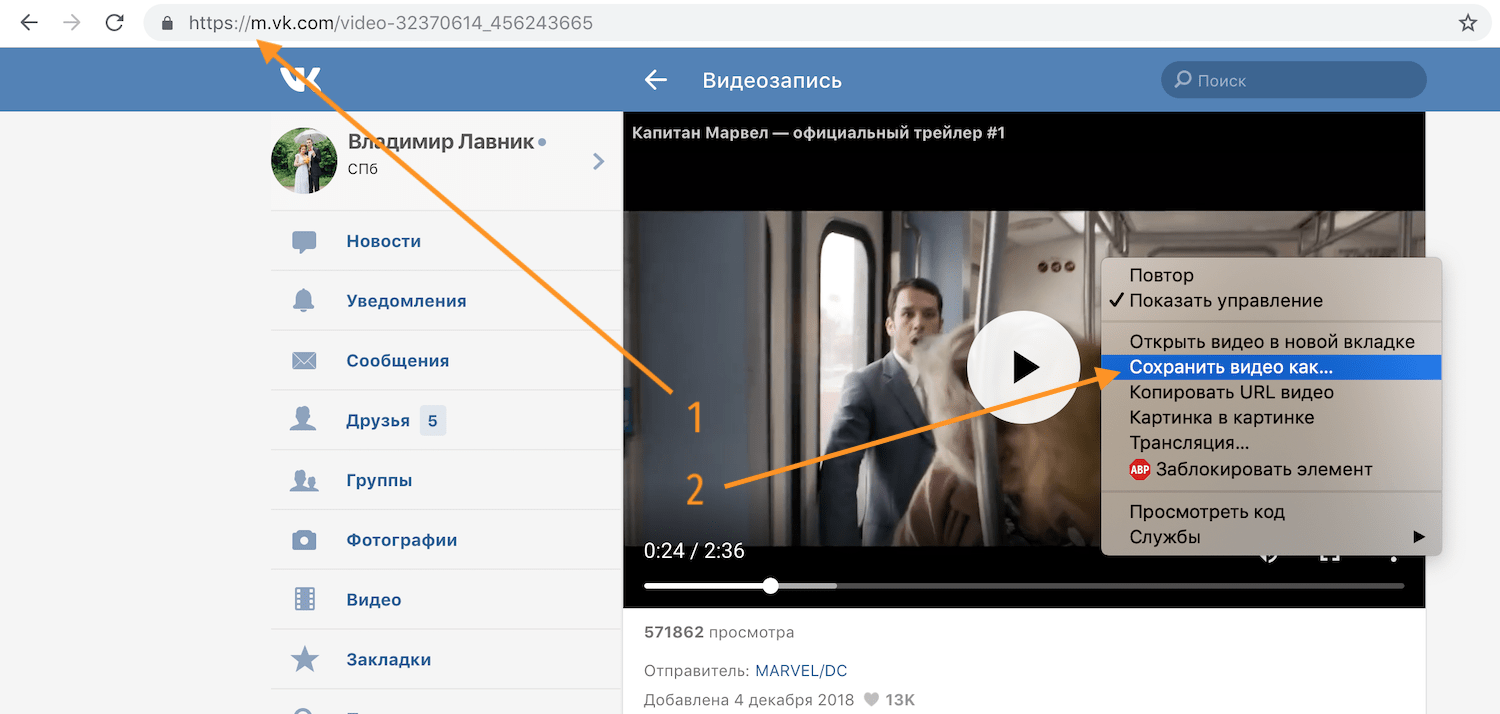Open the Владимир Лавник profile name
The image size is (1500, 714).
pos(441,142)
